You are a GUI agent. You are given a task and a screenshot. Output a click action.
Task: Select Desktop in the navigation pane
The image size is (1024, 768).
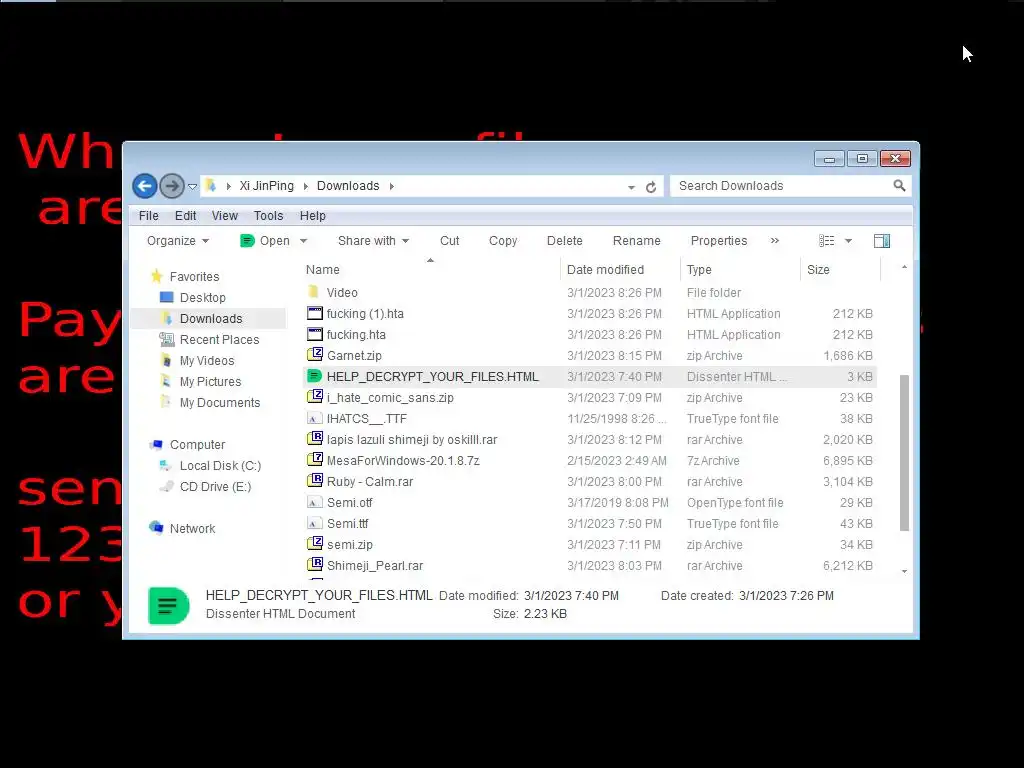coord(202,298)
